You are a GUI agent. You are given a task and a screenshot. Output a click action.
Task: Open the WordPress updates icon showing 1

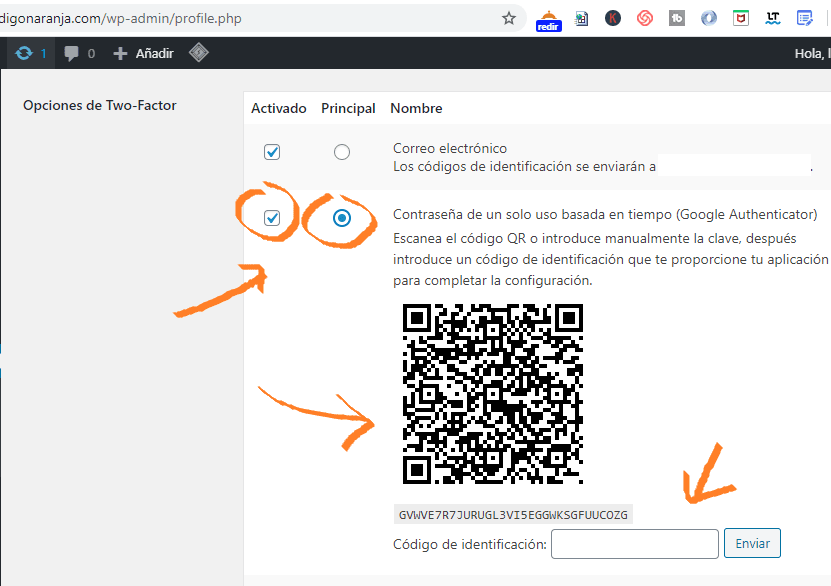tap(31, 53)
